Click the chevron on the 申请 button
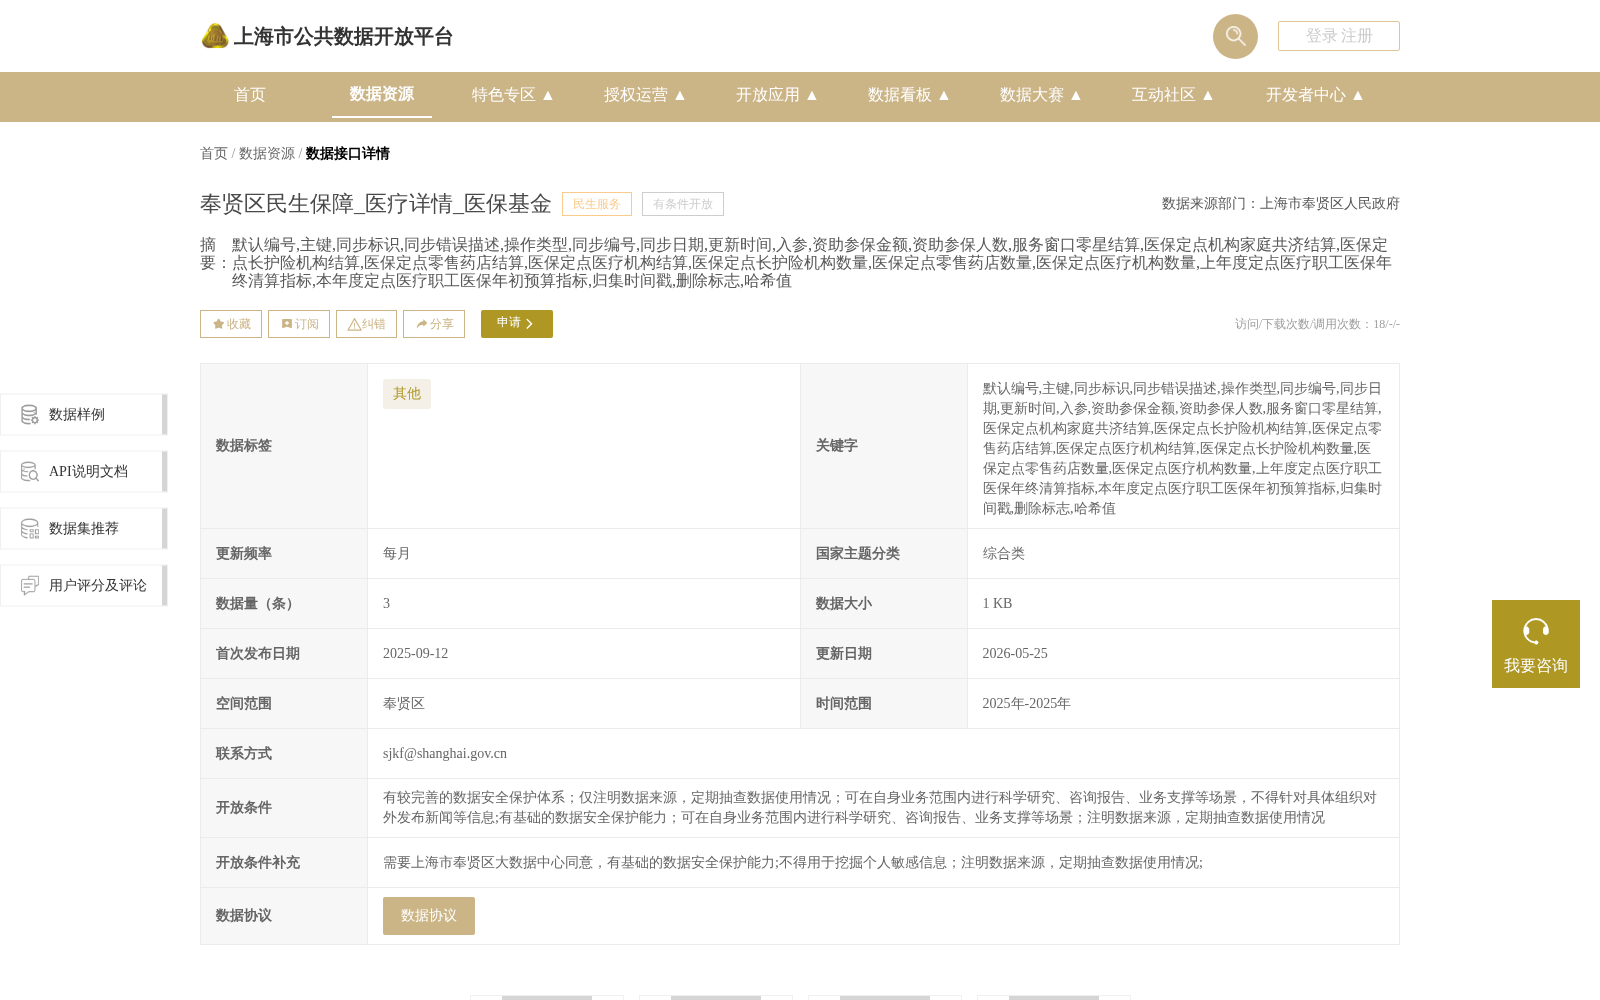Screen dimensions: 1600x1000 click(529, 324)
